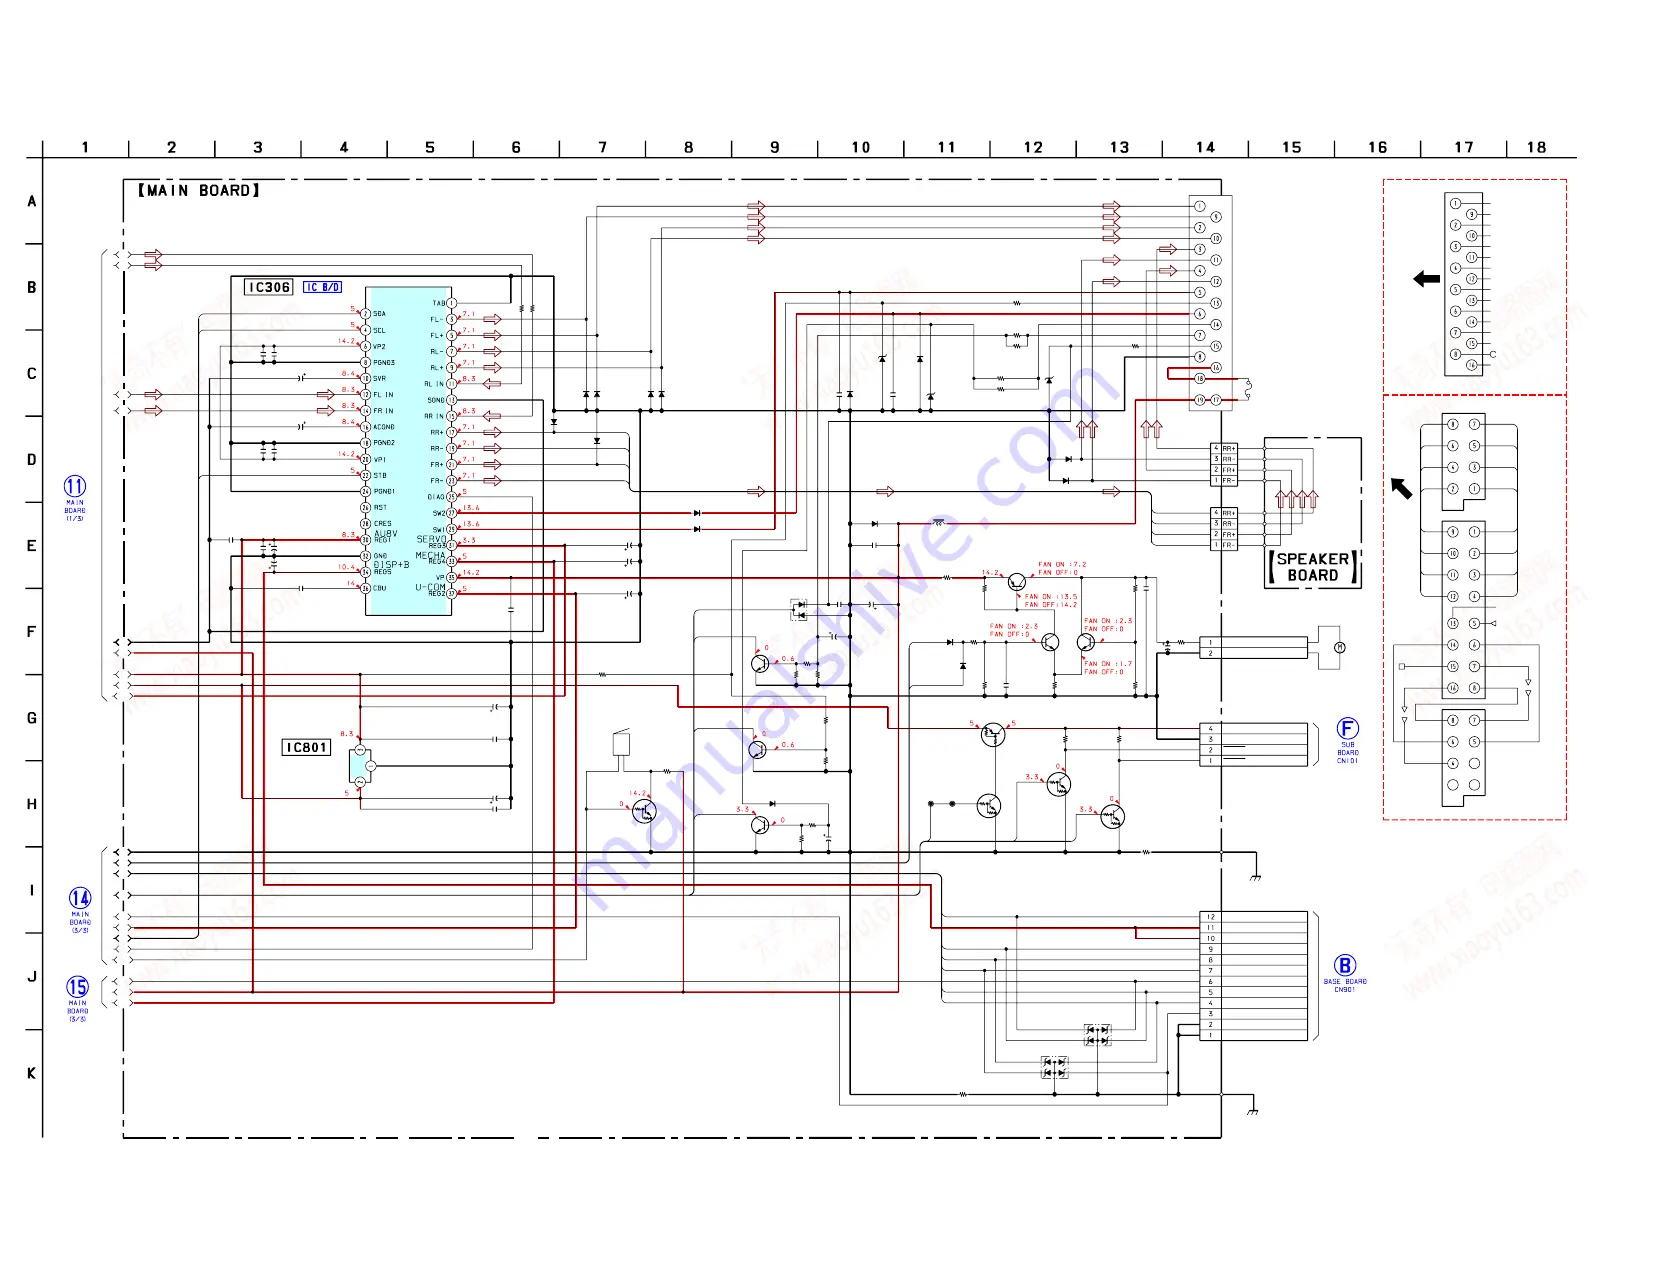Click the AU9V label
Viewport: 1680px width, 1263px height.
tap(386, 533)
